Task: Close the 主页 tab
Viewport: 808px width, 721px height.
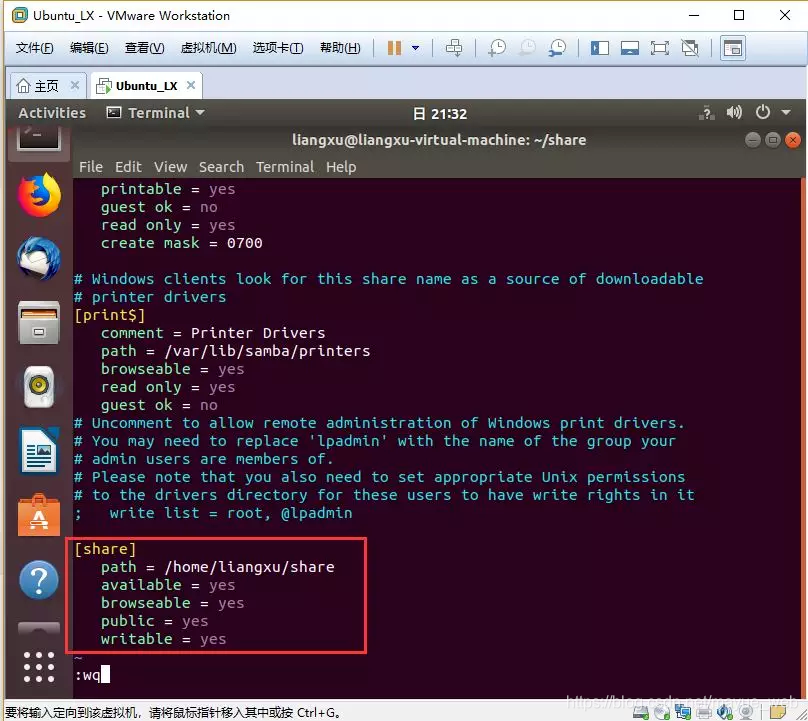Action: pos(75,85)
